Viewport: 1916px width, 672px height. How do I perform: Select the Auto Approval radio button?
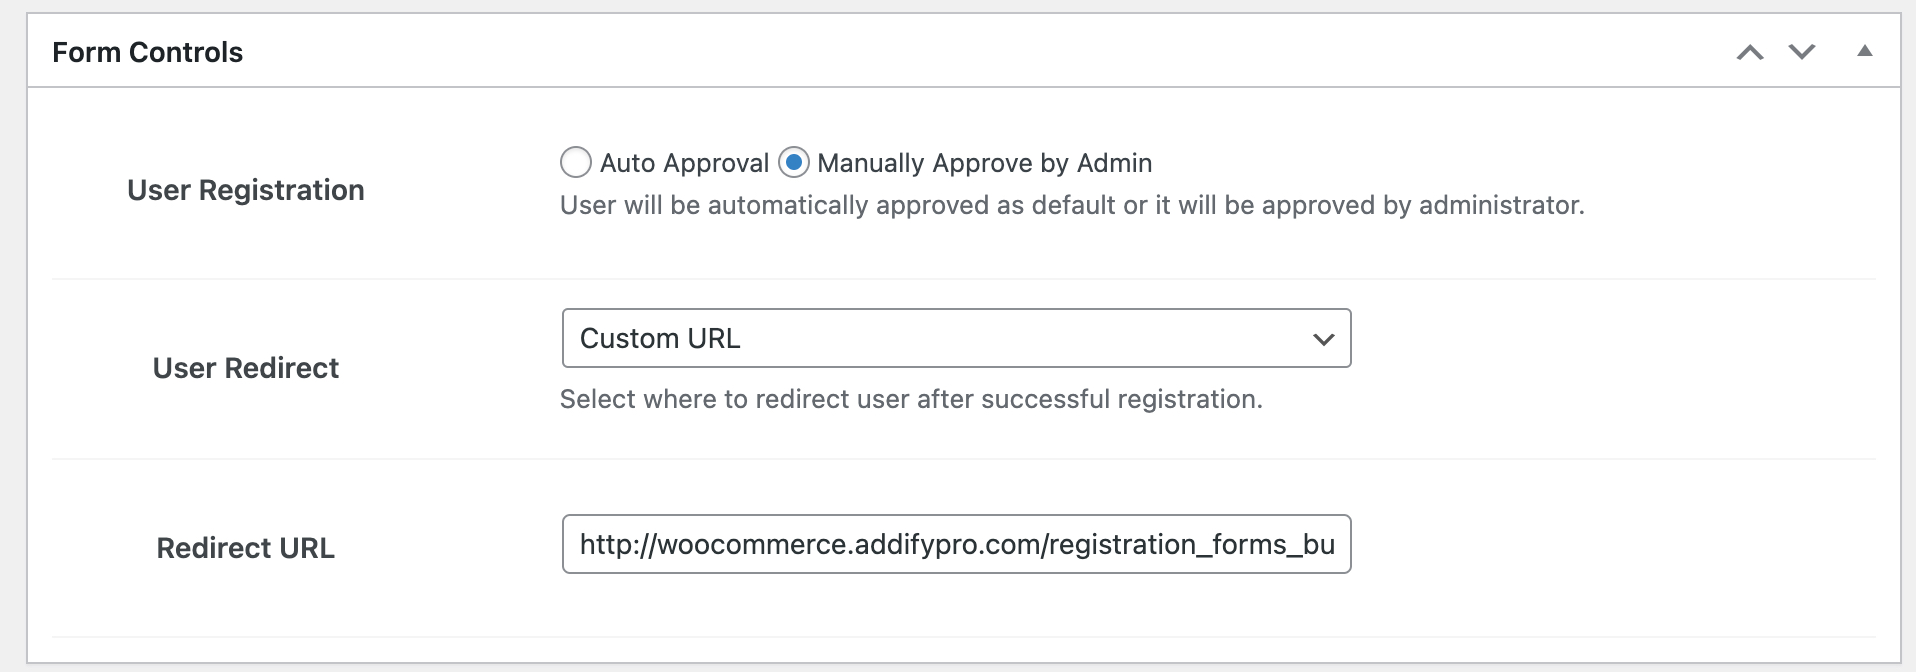(x=576, y=162)
